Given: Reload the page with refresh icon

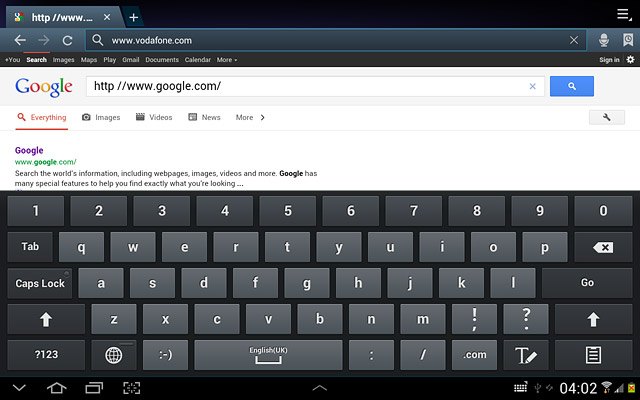Looking at the screenshot, I should coord(67,40).
